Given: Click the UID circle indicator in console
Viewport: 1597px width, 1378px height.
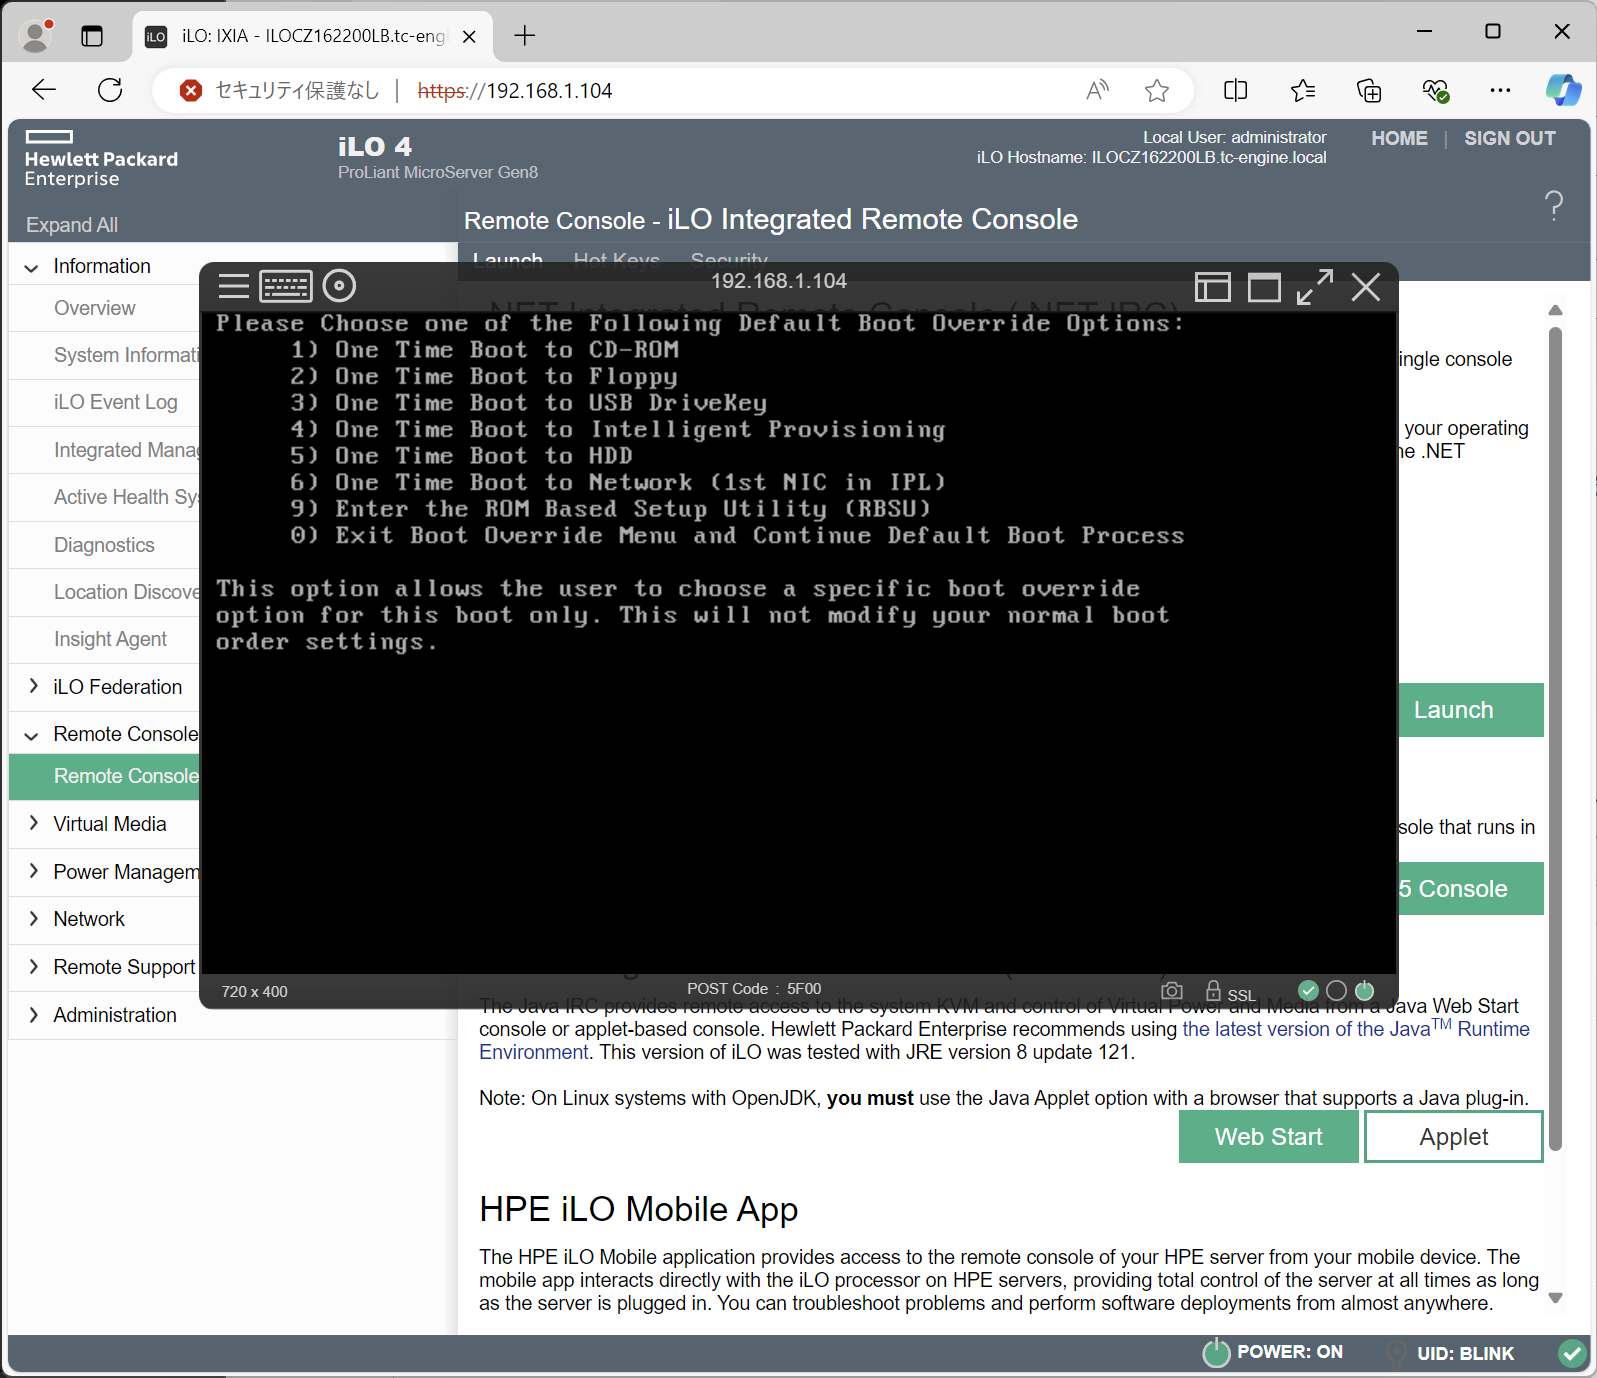Looking at the screenshot, I should 1336,990.
